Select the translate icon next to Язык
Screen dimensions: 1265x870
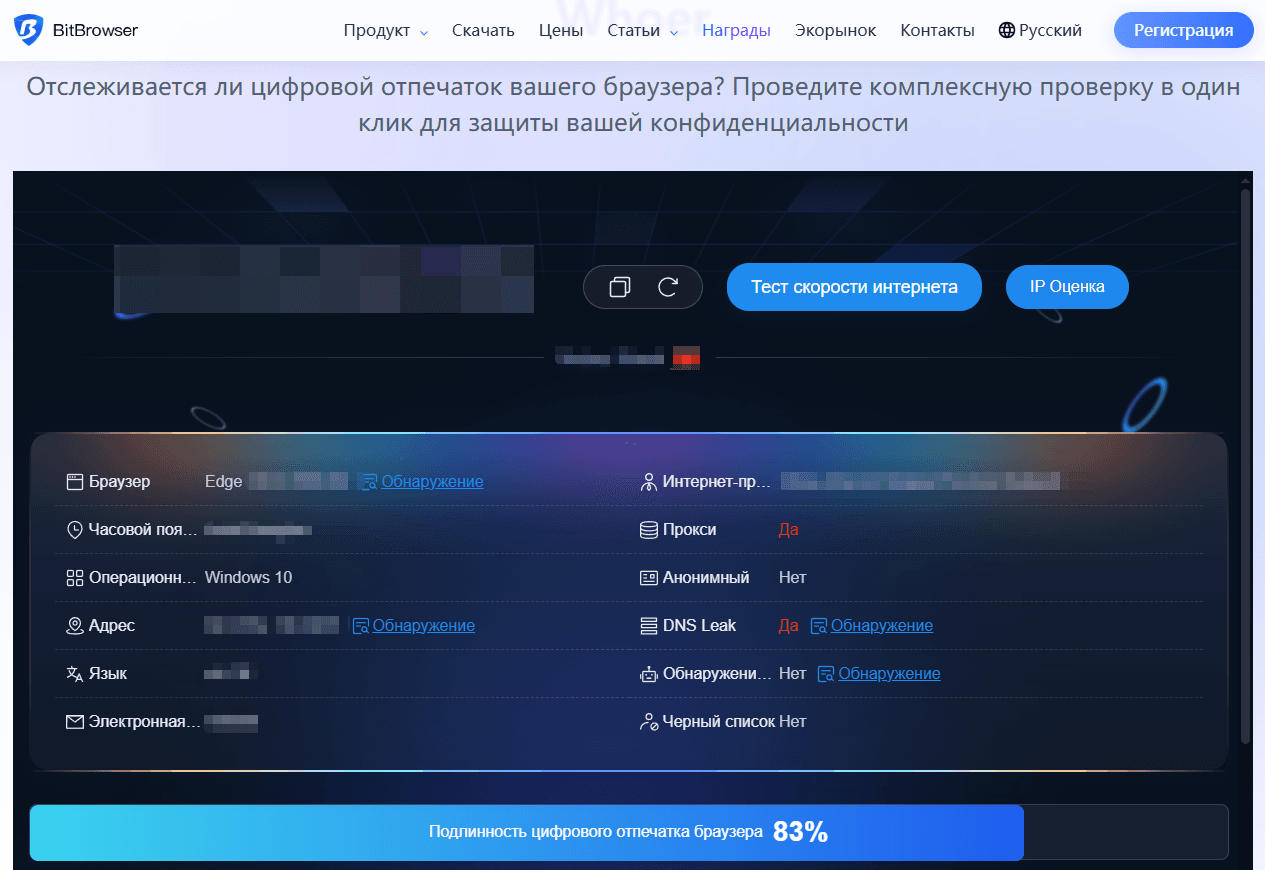coord(75,673)
